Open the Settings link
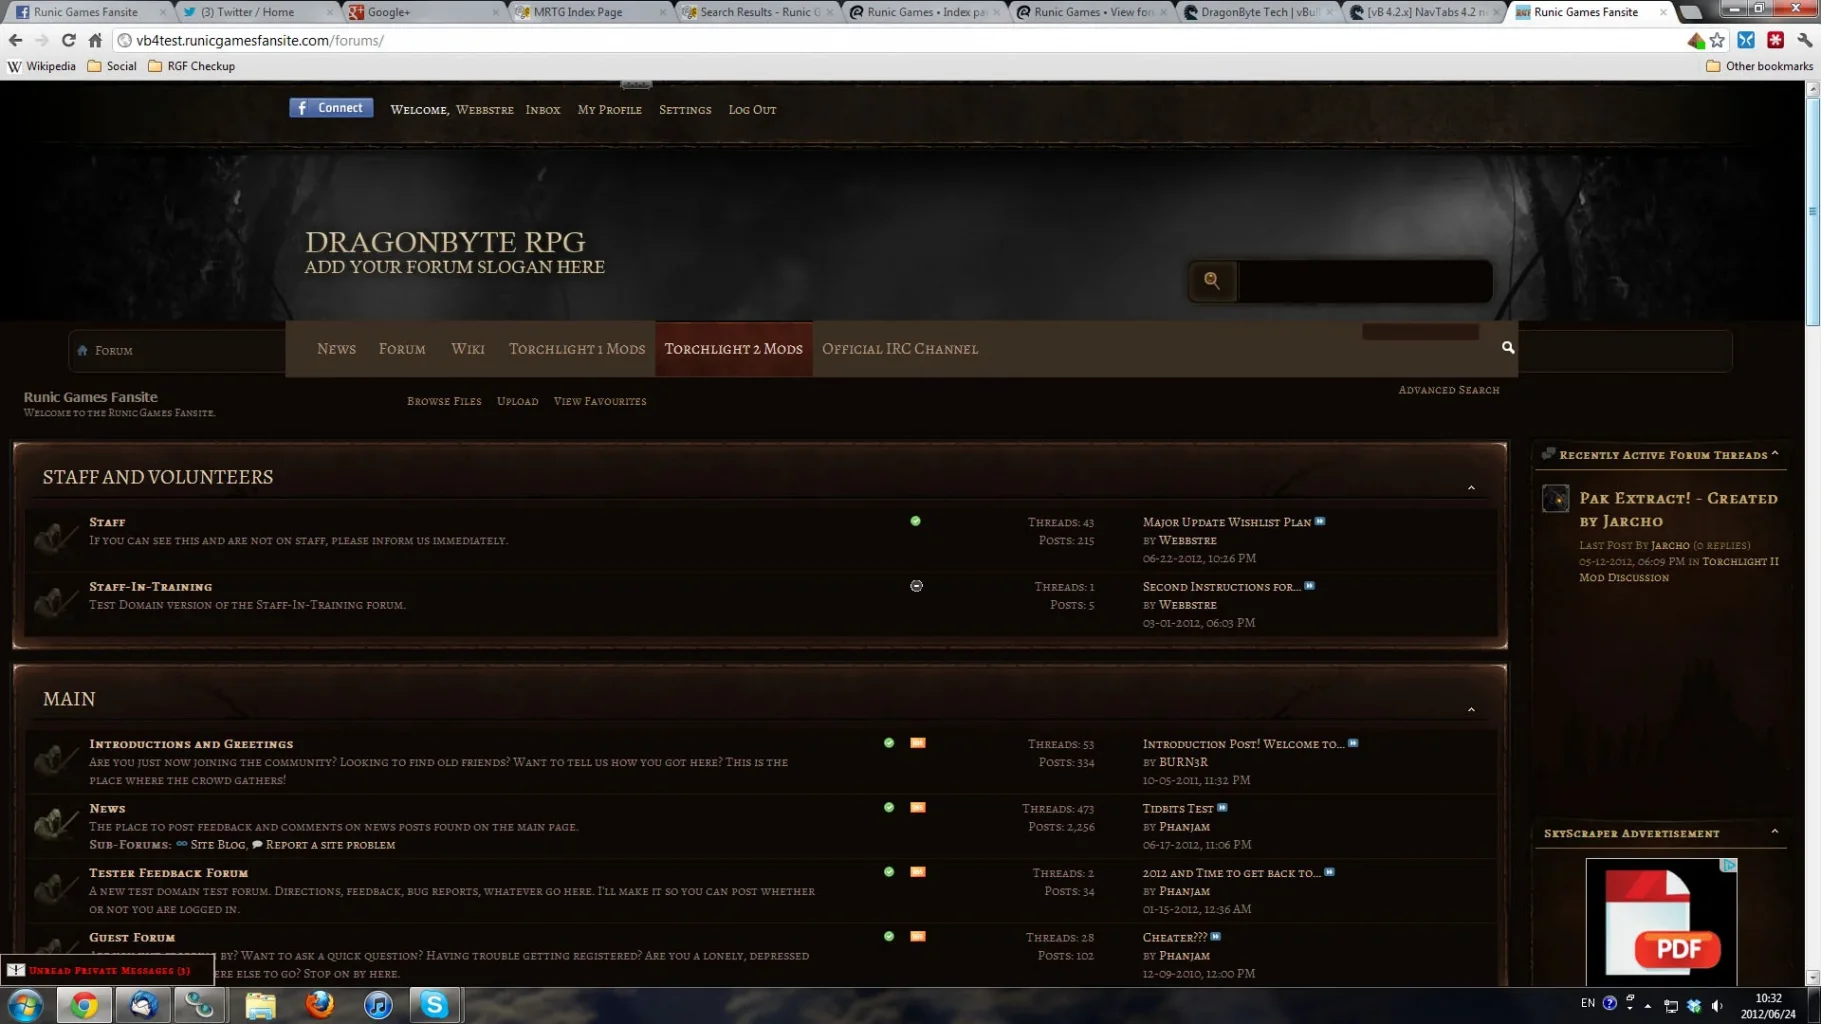This screenshot has width=1821, height=1024. pyautogui.click(x=685, y=110)
